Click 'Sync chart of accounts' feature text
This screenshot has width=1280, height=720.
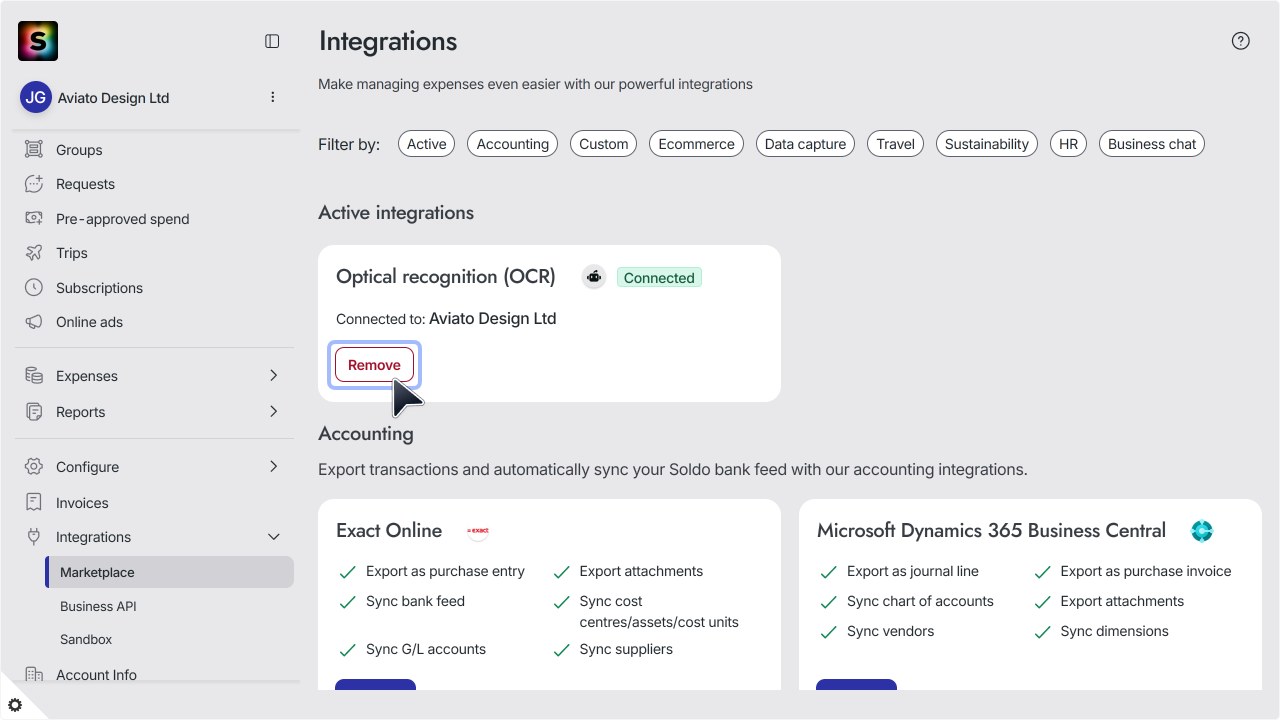920,601
